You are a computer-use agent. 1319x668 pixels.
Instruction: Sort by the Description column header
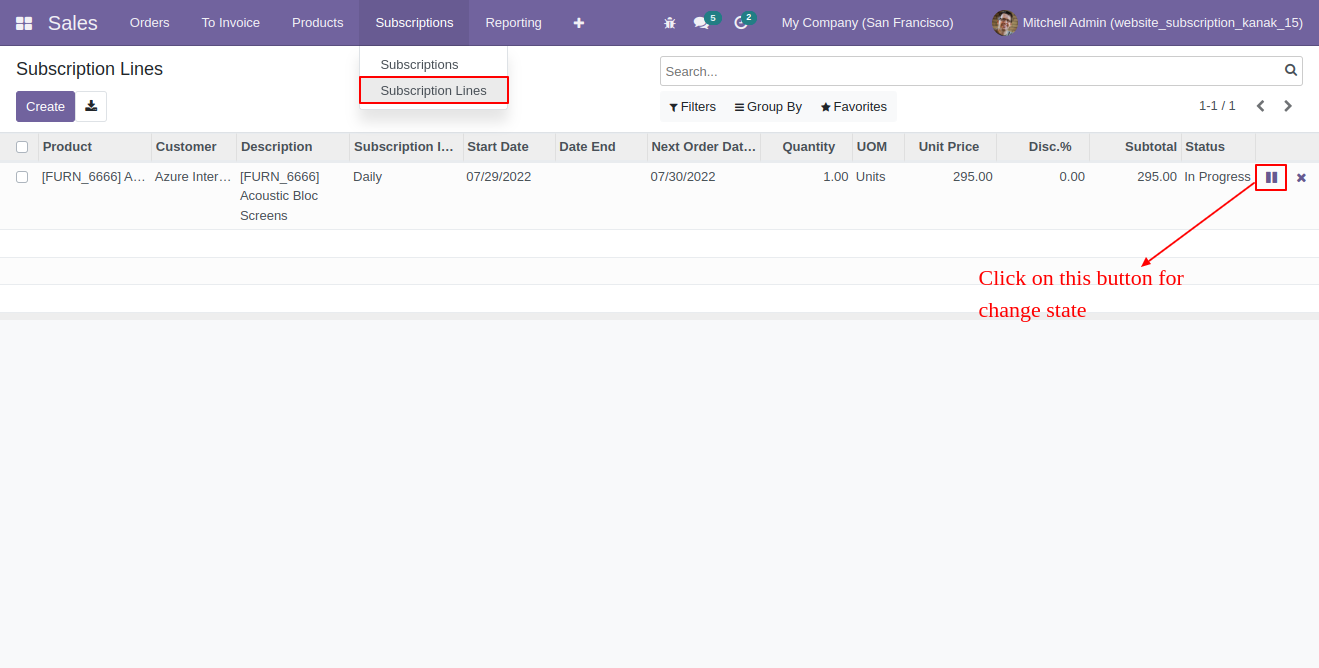(293, 147)
